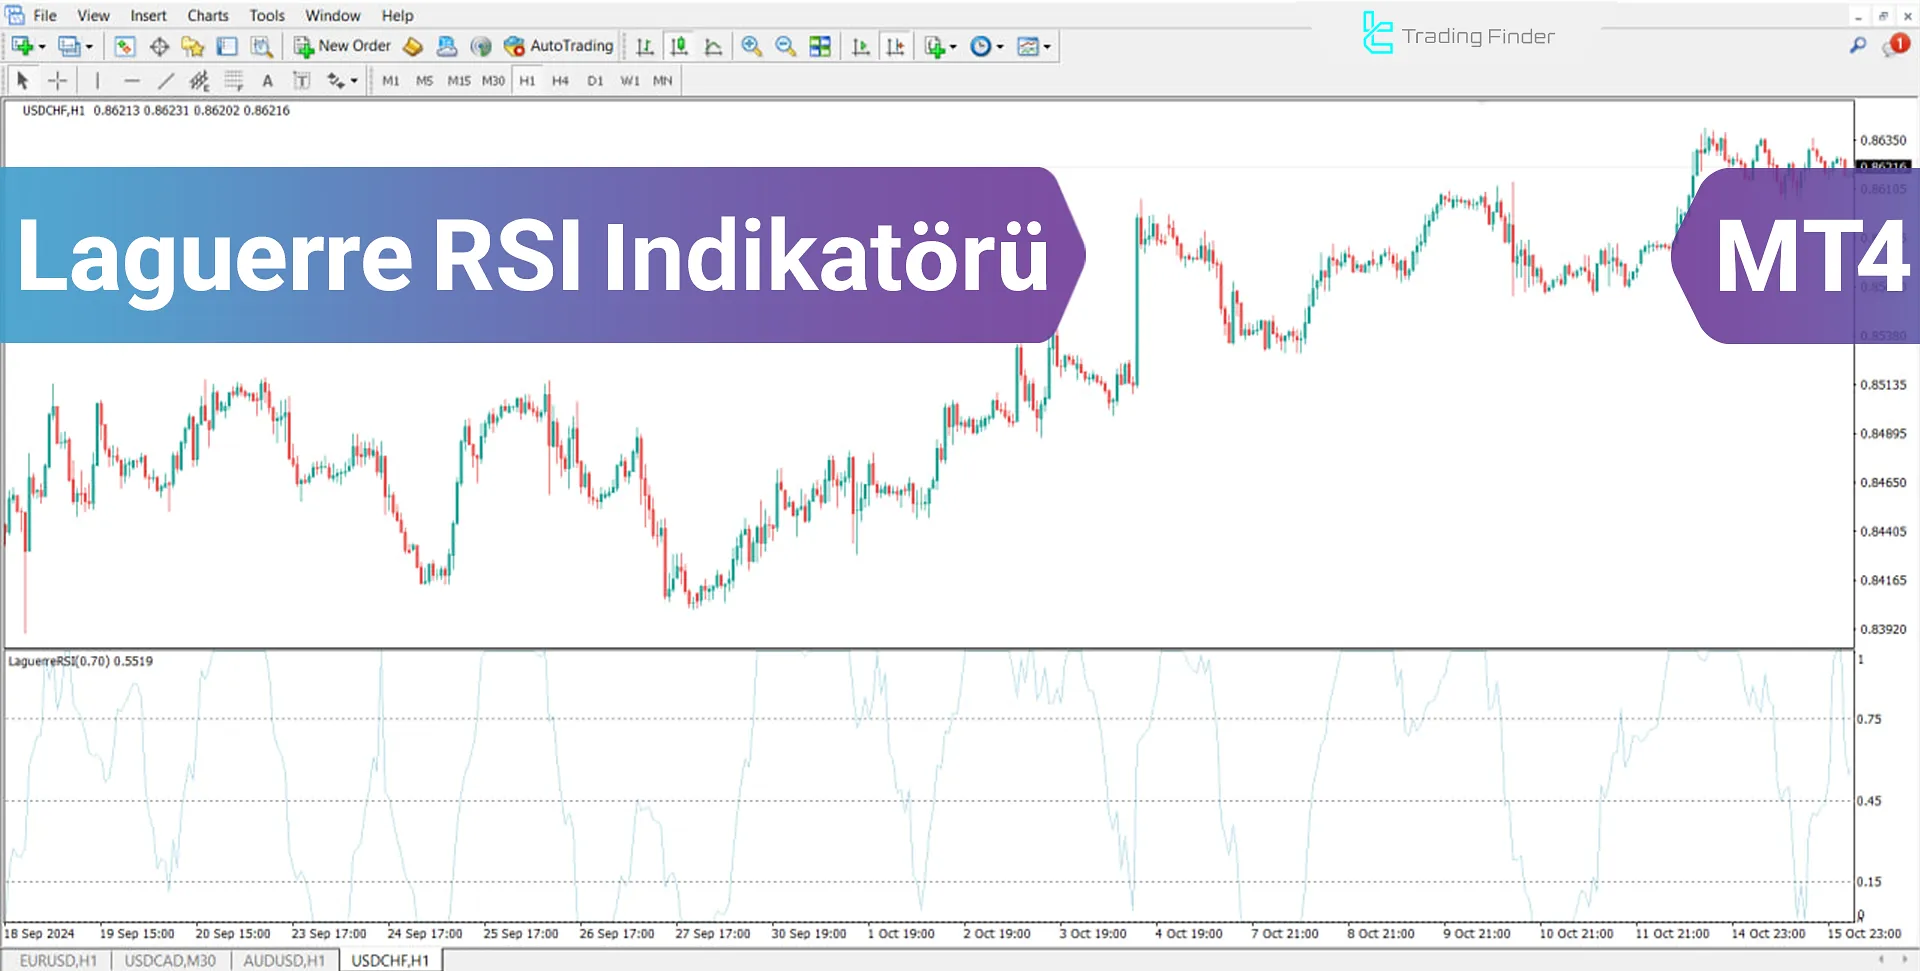Screen dimensions: 1920x971
Task: Select the Text annotation tool
Action: (x=267, y=80)
